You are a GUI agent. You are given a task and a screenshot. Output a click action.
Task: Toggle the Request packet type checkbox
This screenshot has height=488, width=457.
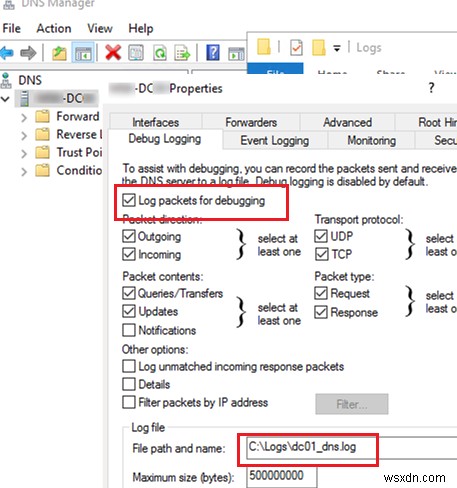[x=321, y=293]
